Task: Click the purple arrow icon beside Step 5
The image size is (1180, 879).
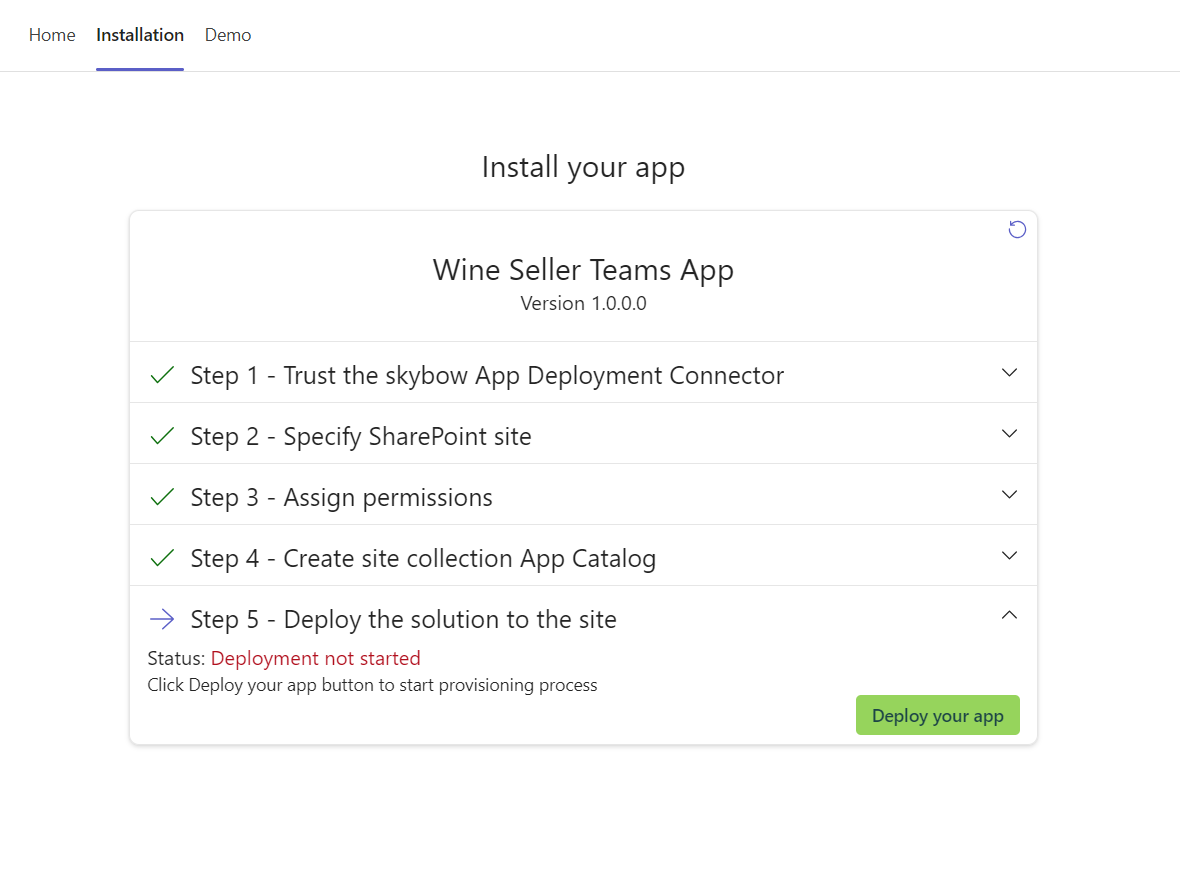Action: pos(162,619)
